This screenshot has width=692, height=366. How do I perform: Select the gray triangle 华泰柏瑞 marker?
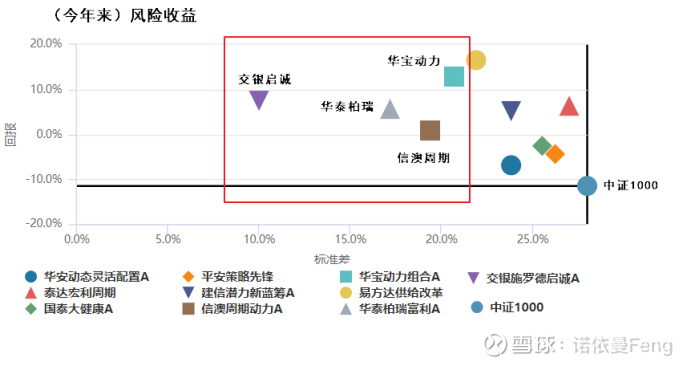coord(390,109)
